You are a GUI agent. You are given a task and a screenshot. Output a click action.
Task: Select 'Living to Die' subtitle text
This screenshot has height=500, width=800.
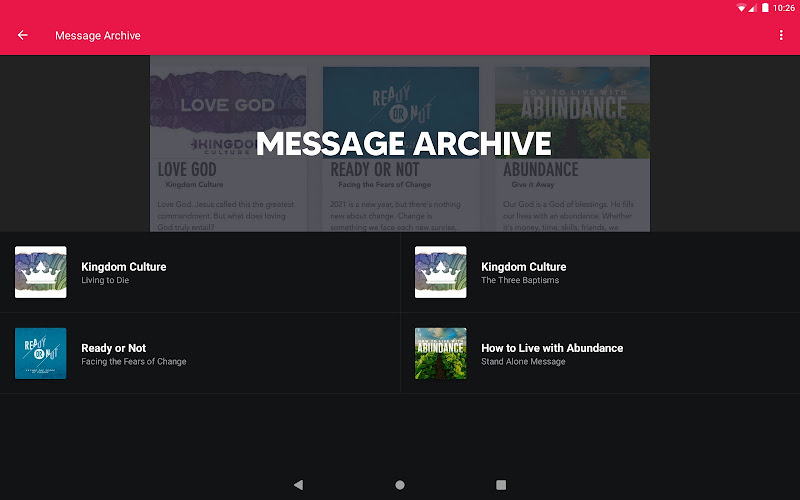pos(105,280)
